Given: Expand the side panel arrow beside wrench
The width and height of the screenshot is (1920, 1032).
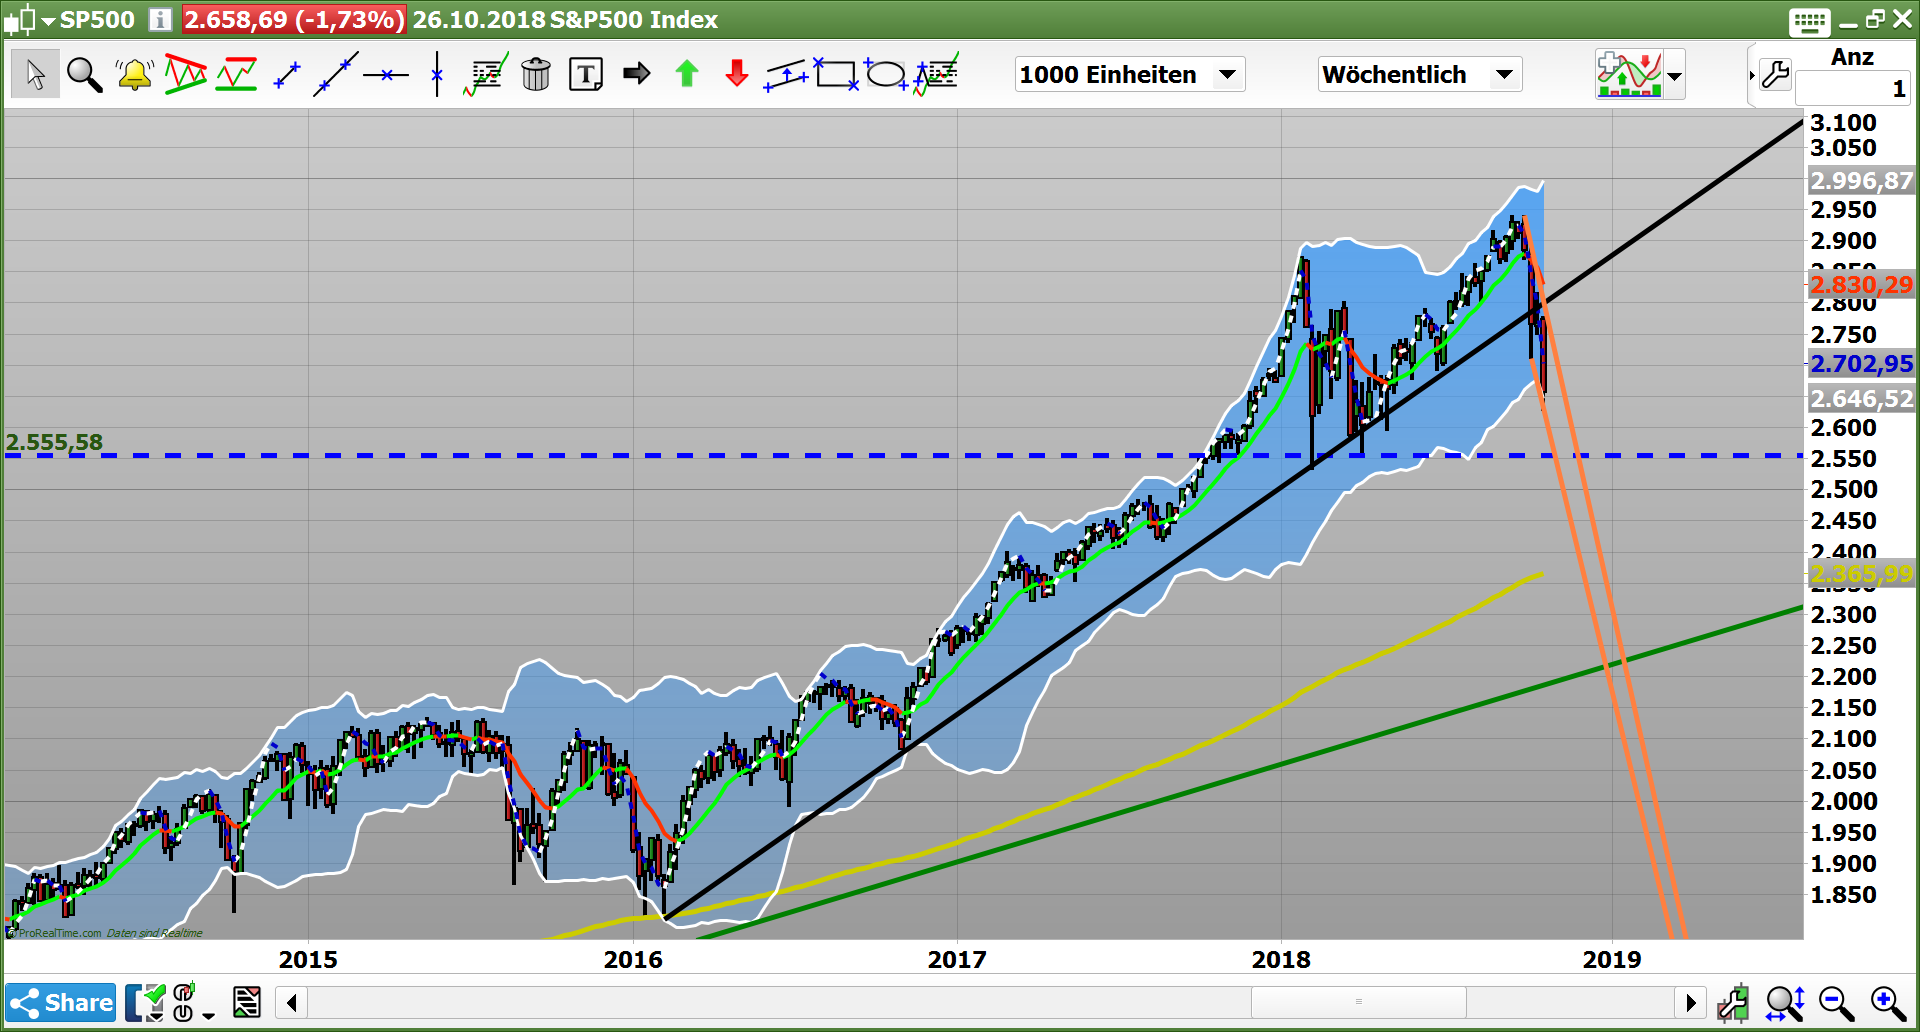Looking at the screenshot, I should point(1752,76).
